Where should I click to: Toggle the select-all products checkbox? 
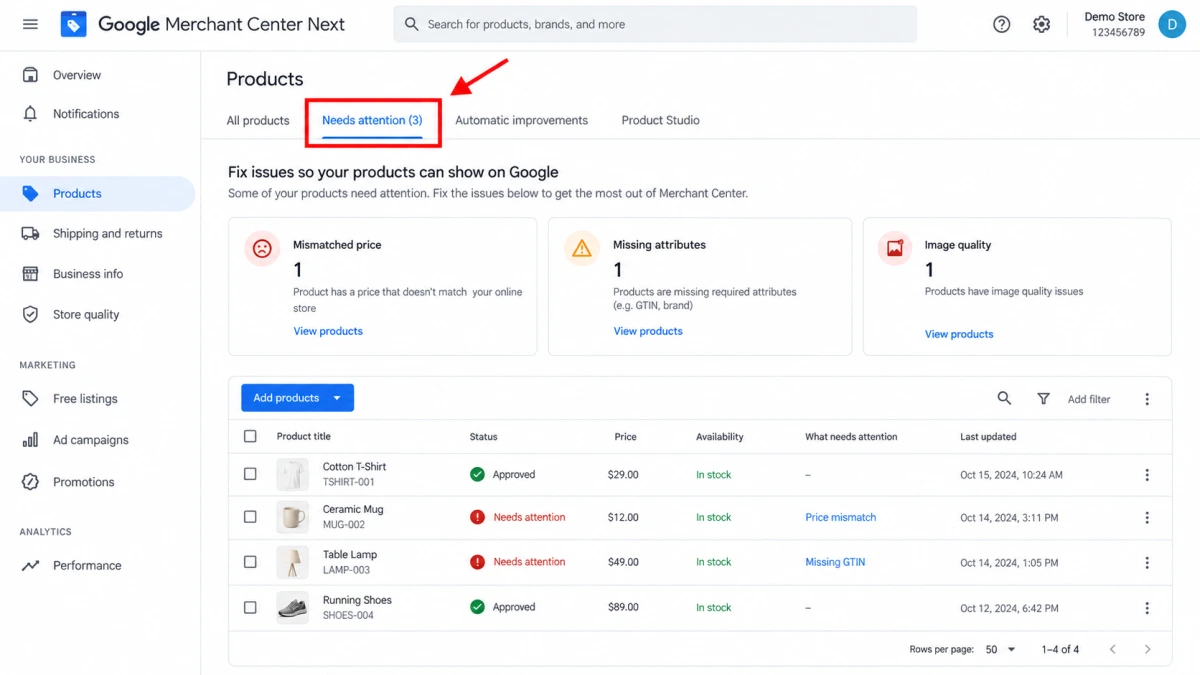coord(250,436)
